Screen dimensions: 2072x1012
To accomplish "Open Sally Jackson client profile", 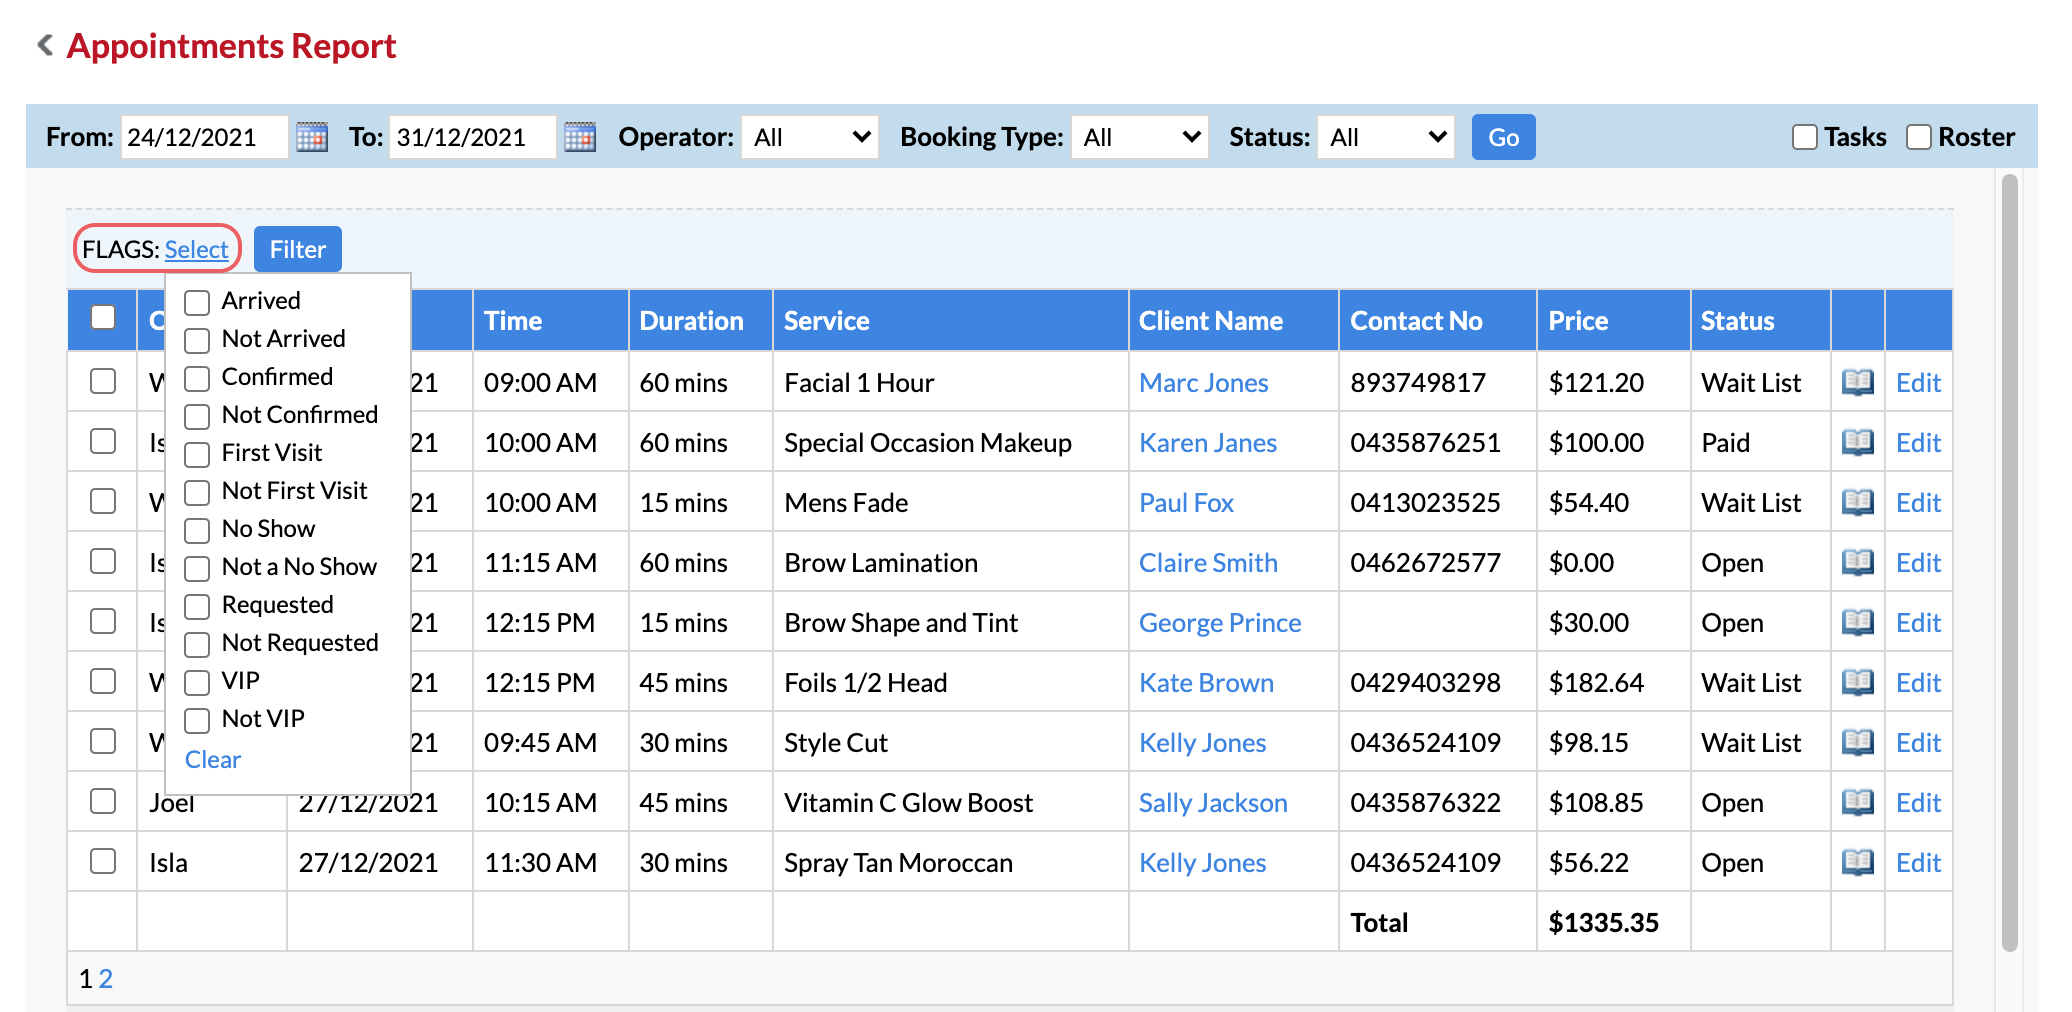I will 1213,802.
